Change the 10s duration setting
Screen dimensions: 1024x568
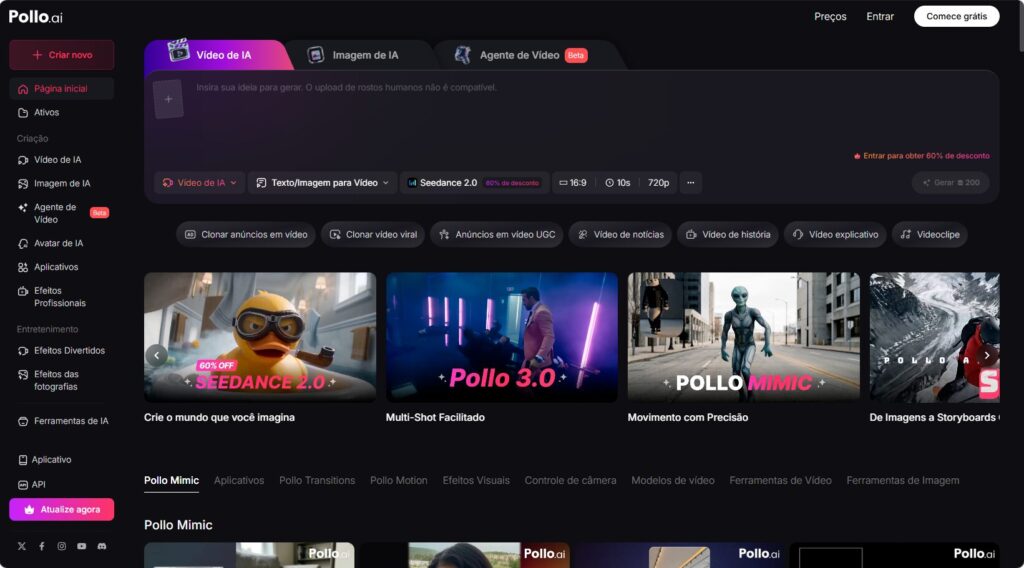[x=618, y=183]
